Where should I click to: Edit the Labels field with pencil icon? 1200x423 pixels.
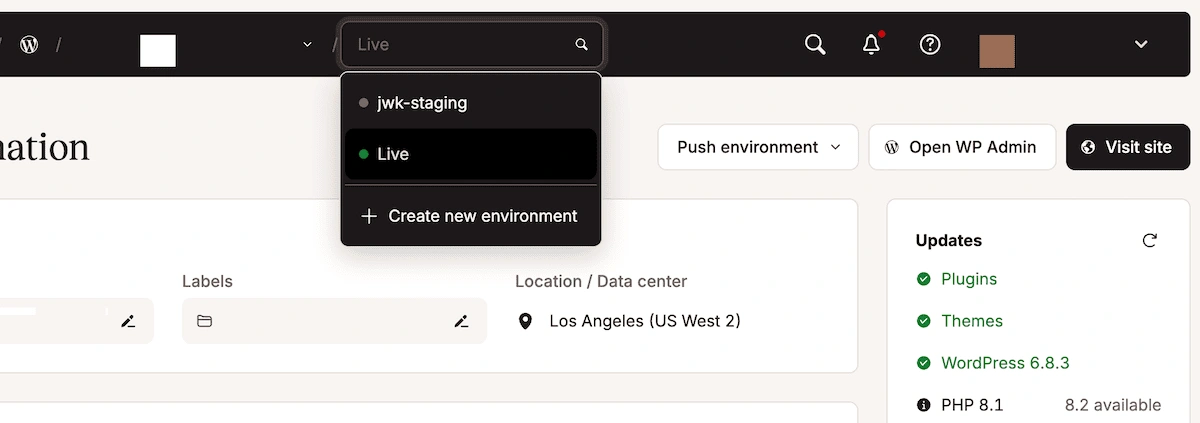pyautogui.click(x=461, y=321)
